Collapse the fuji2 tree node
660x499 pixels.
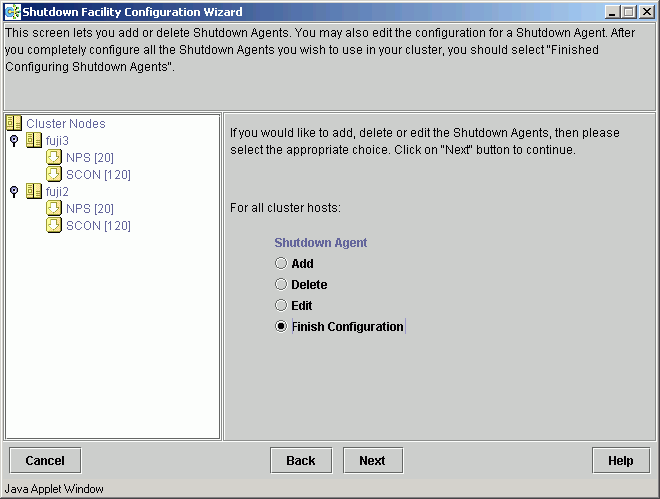(x=14, y=191)
